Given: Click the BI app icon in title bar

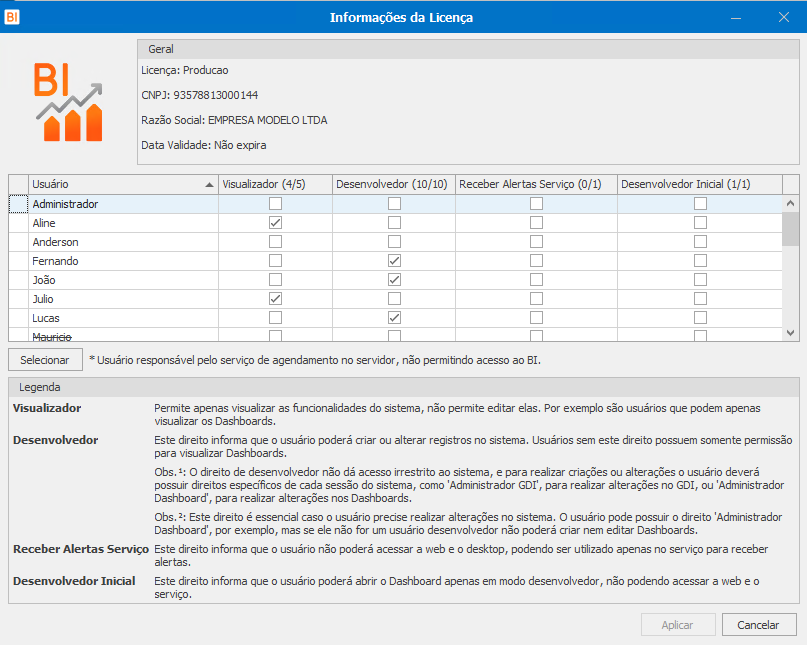Looking at the screenshot, I should 12,17.
